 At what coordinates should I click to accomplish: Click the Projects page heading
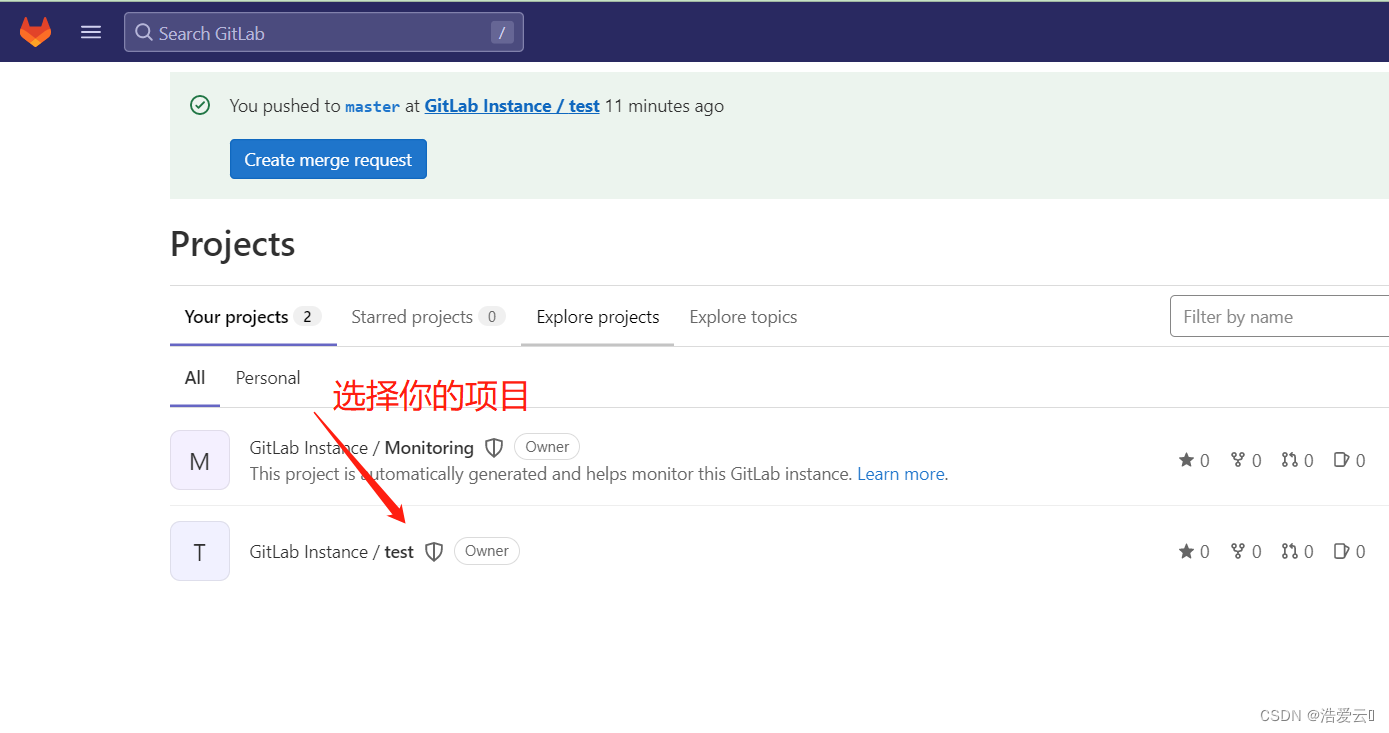[233, 244]
